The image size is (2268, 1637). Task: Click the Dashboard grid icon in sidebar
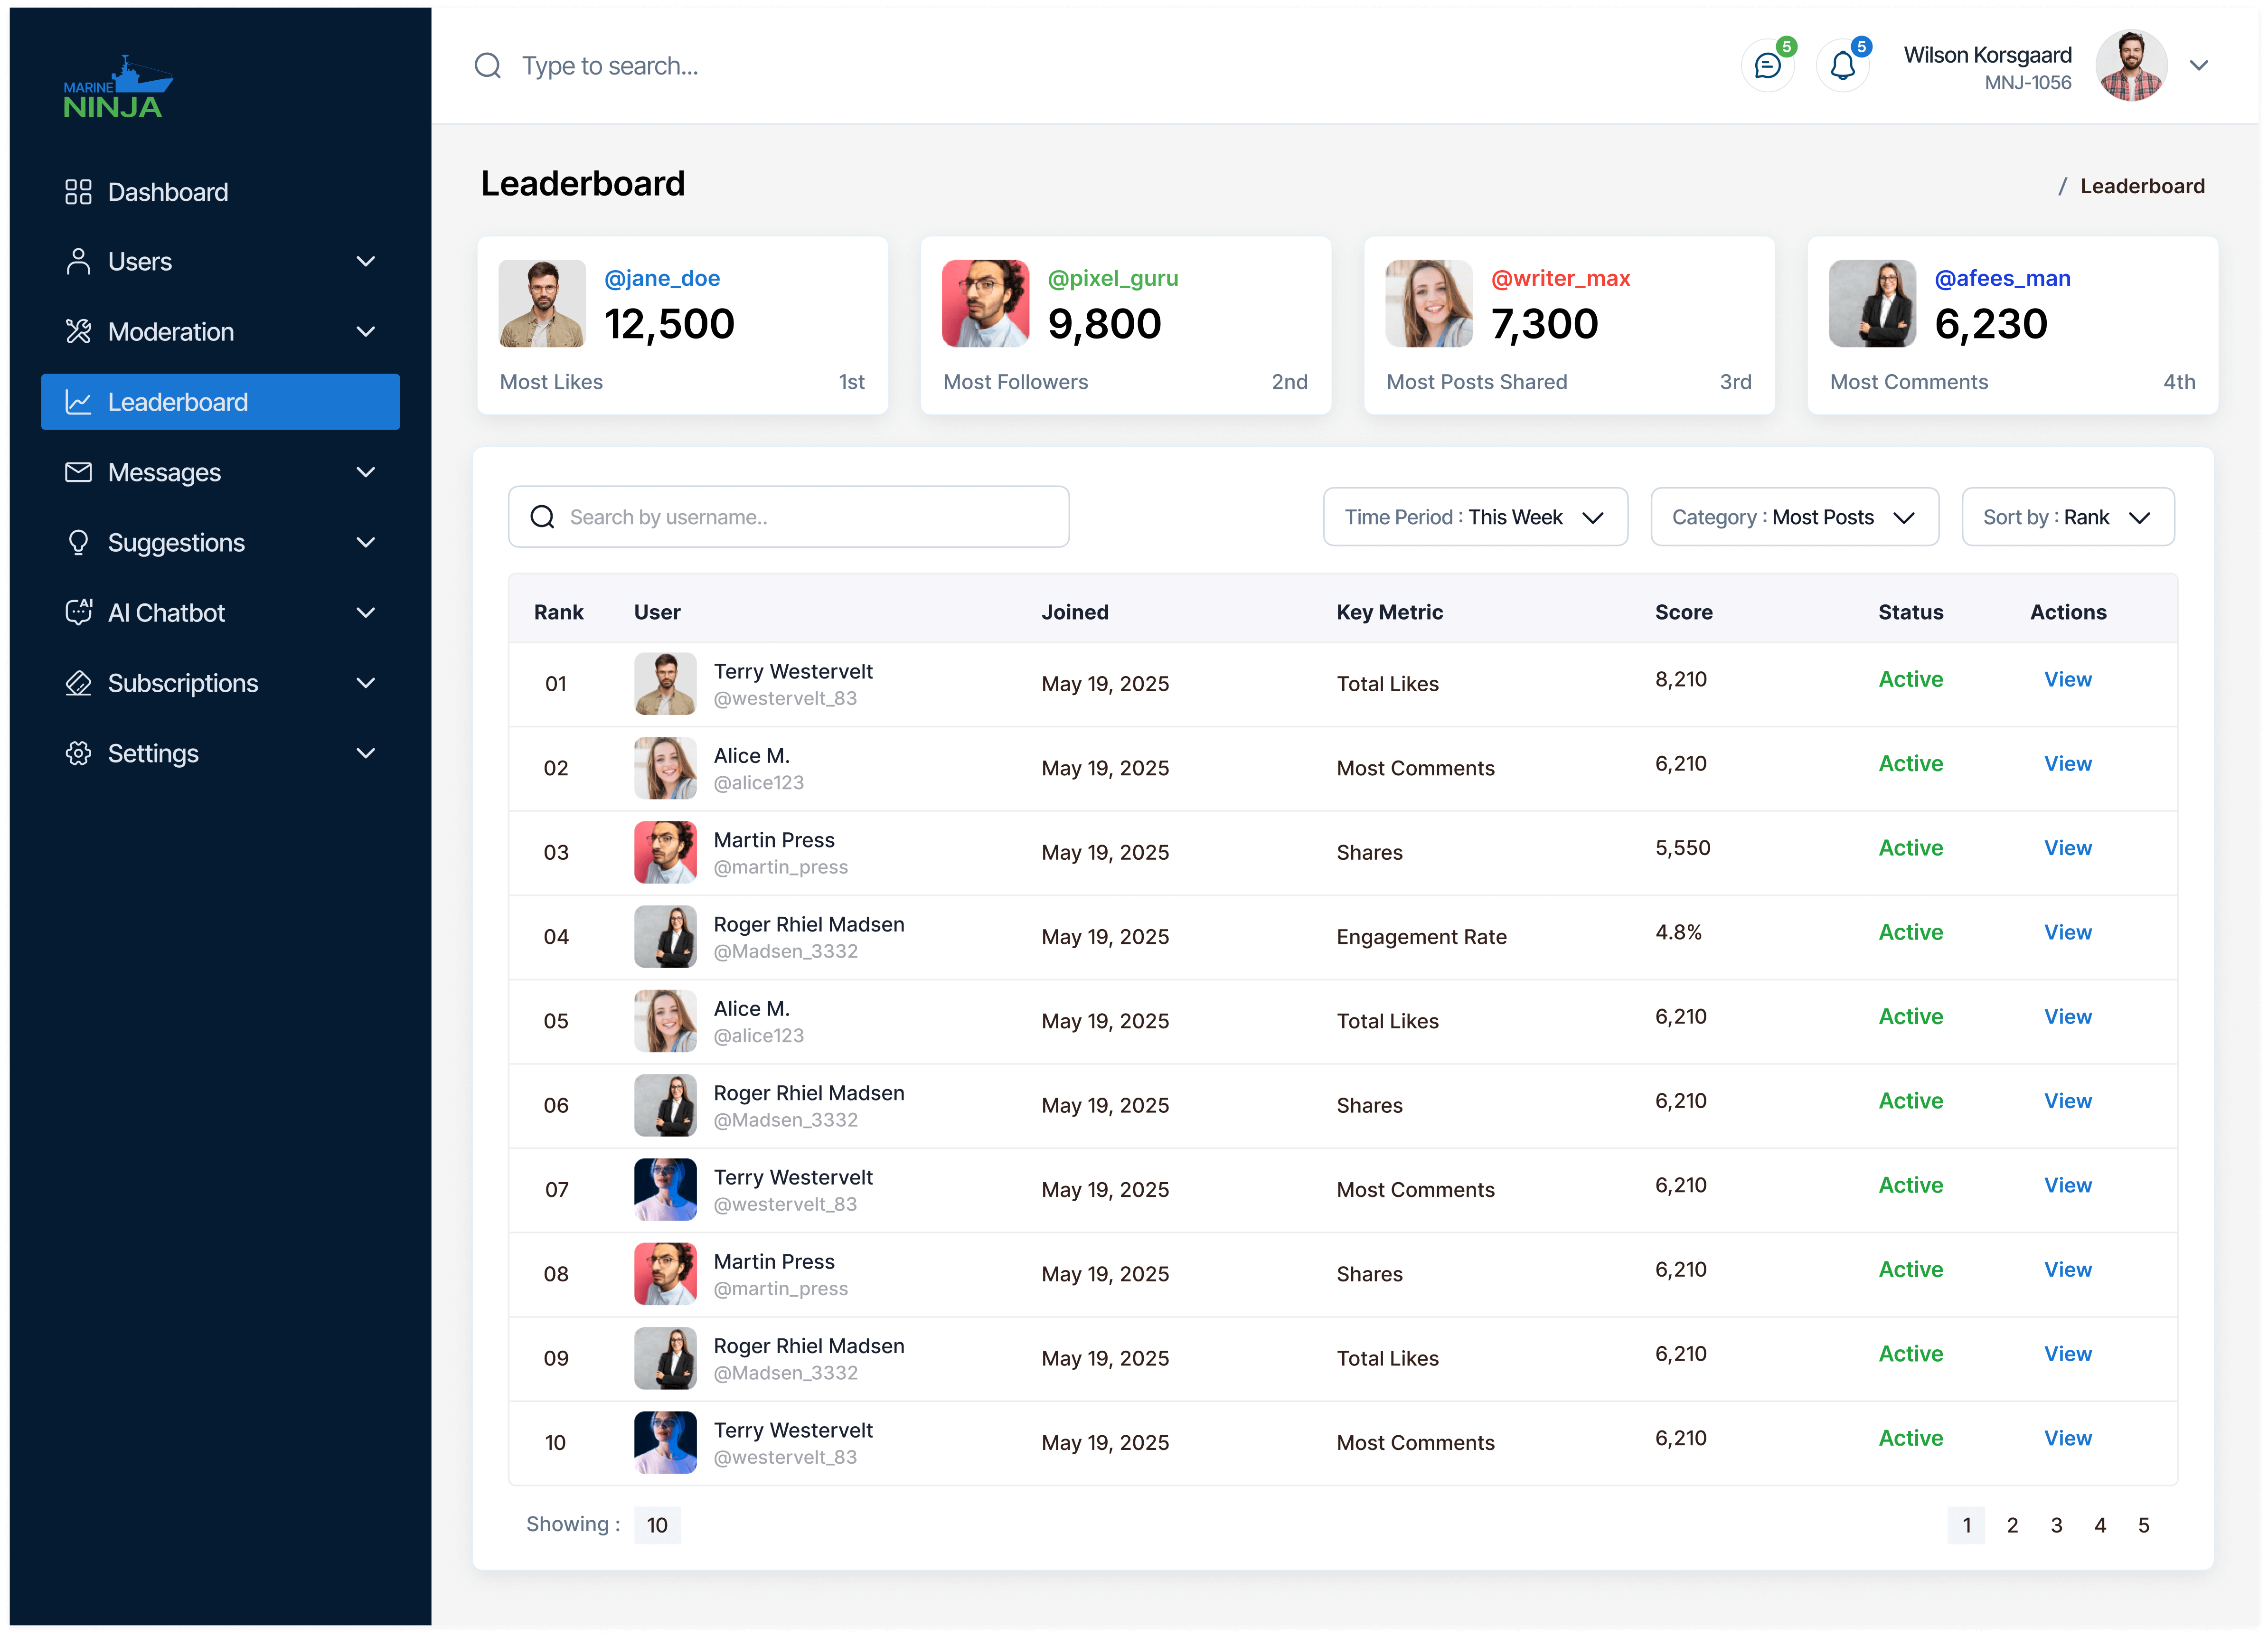tap(78, 192)
